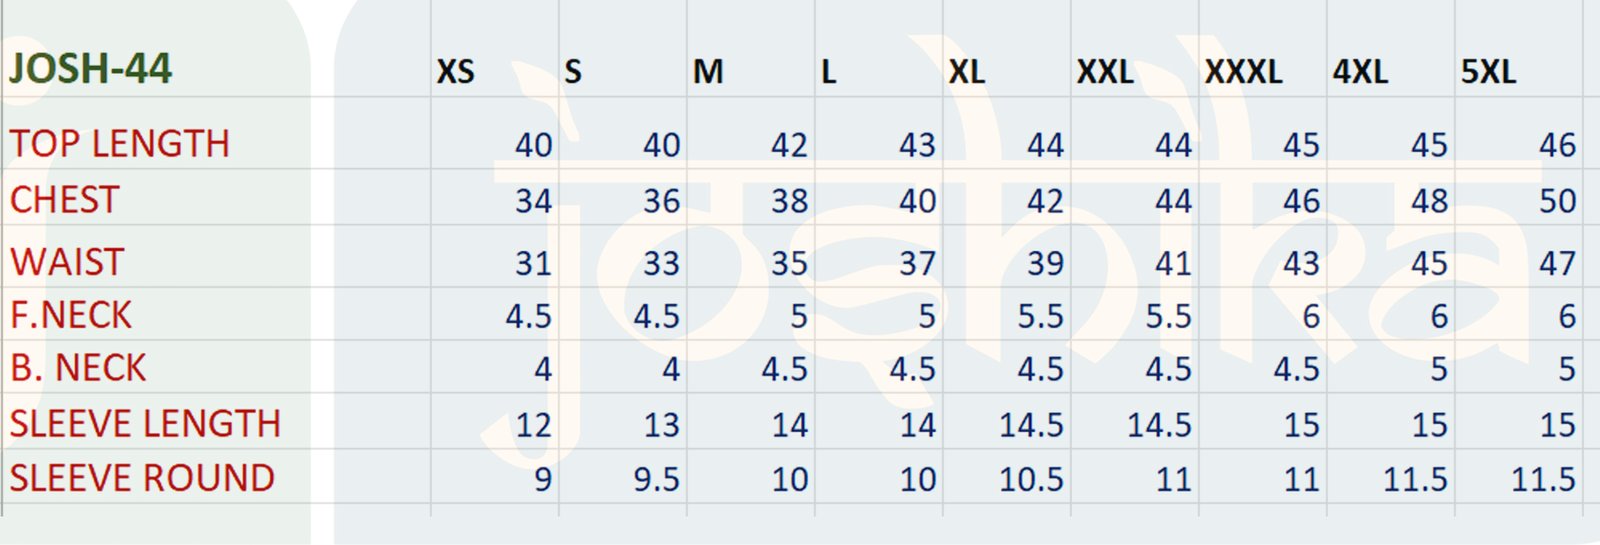
Task: Click the JOSH-44 title cell
Action: tap(91, 69)
